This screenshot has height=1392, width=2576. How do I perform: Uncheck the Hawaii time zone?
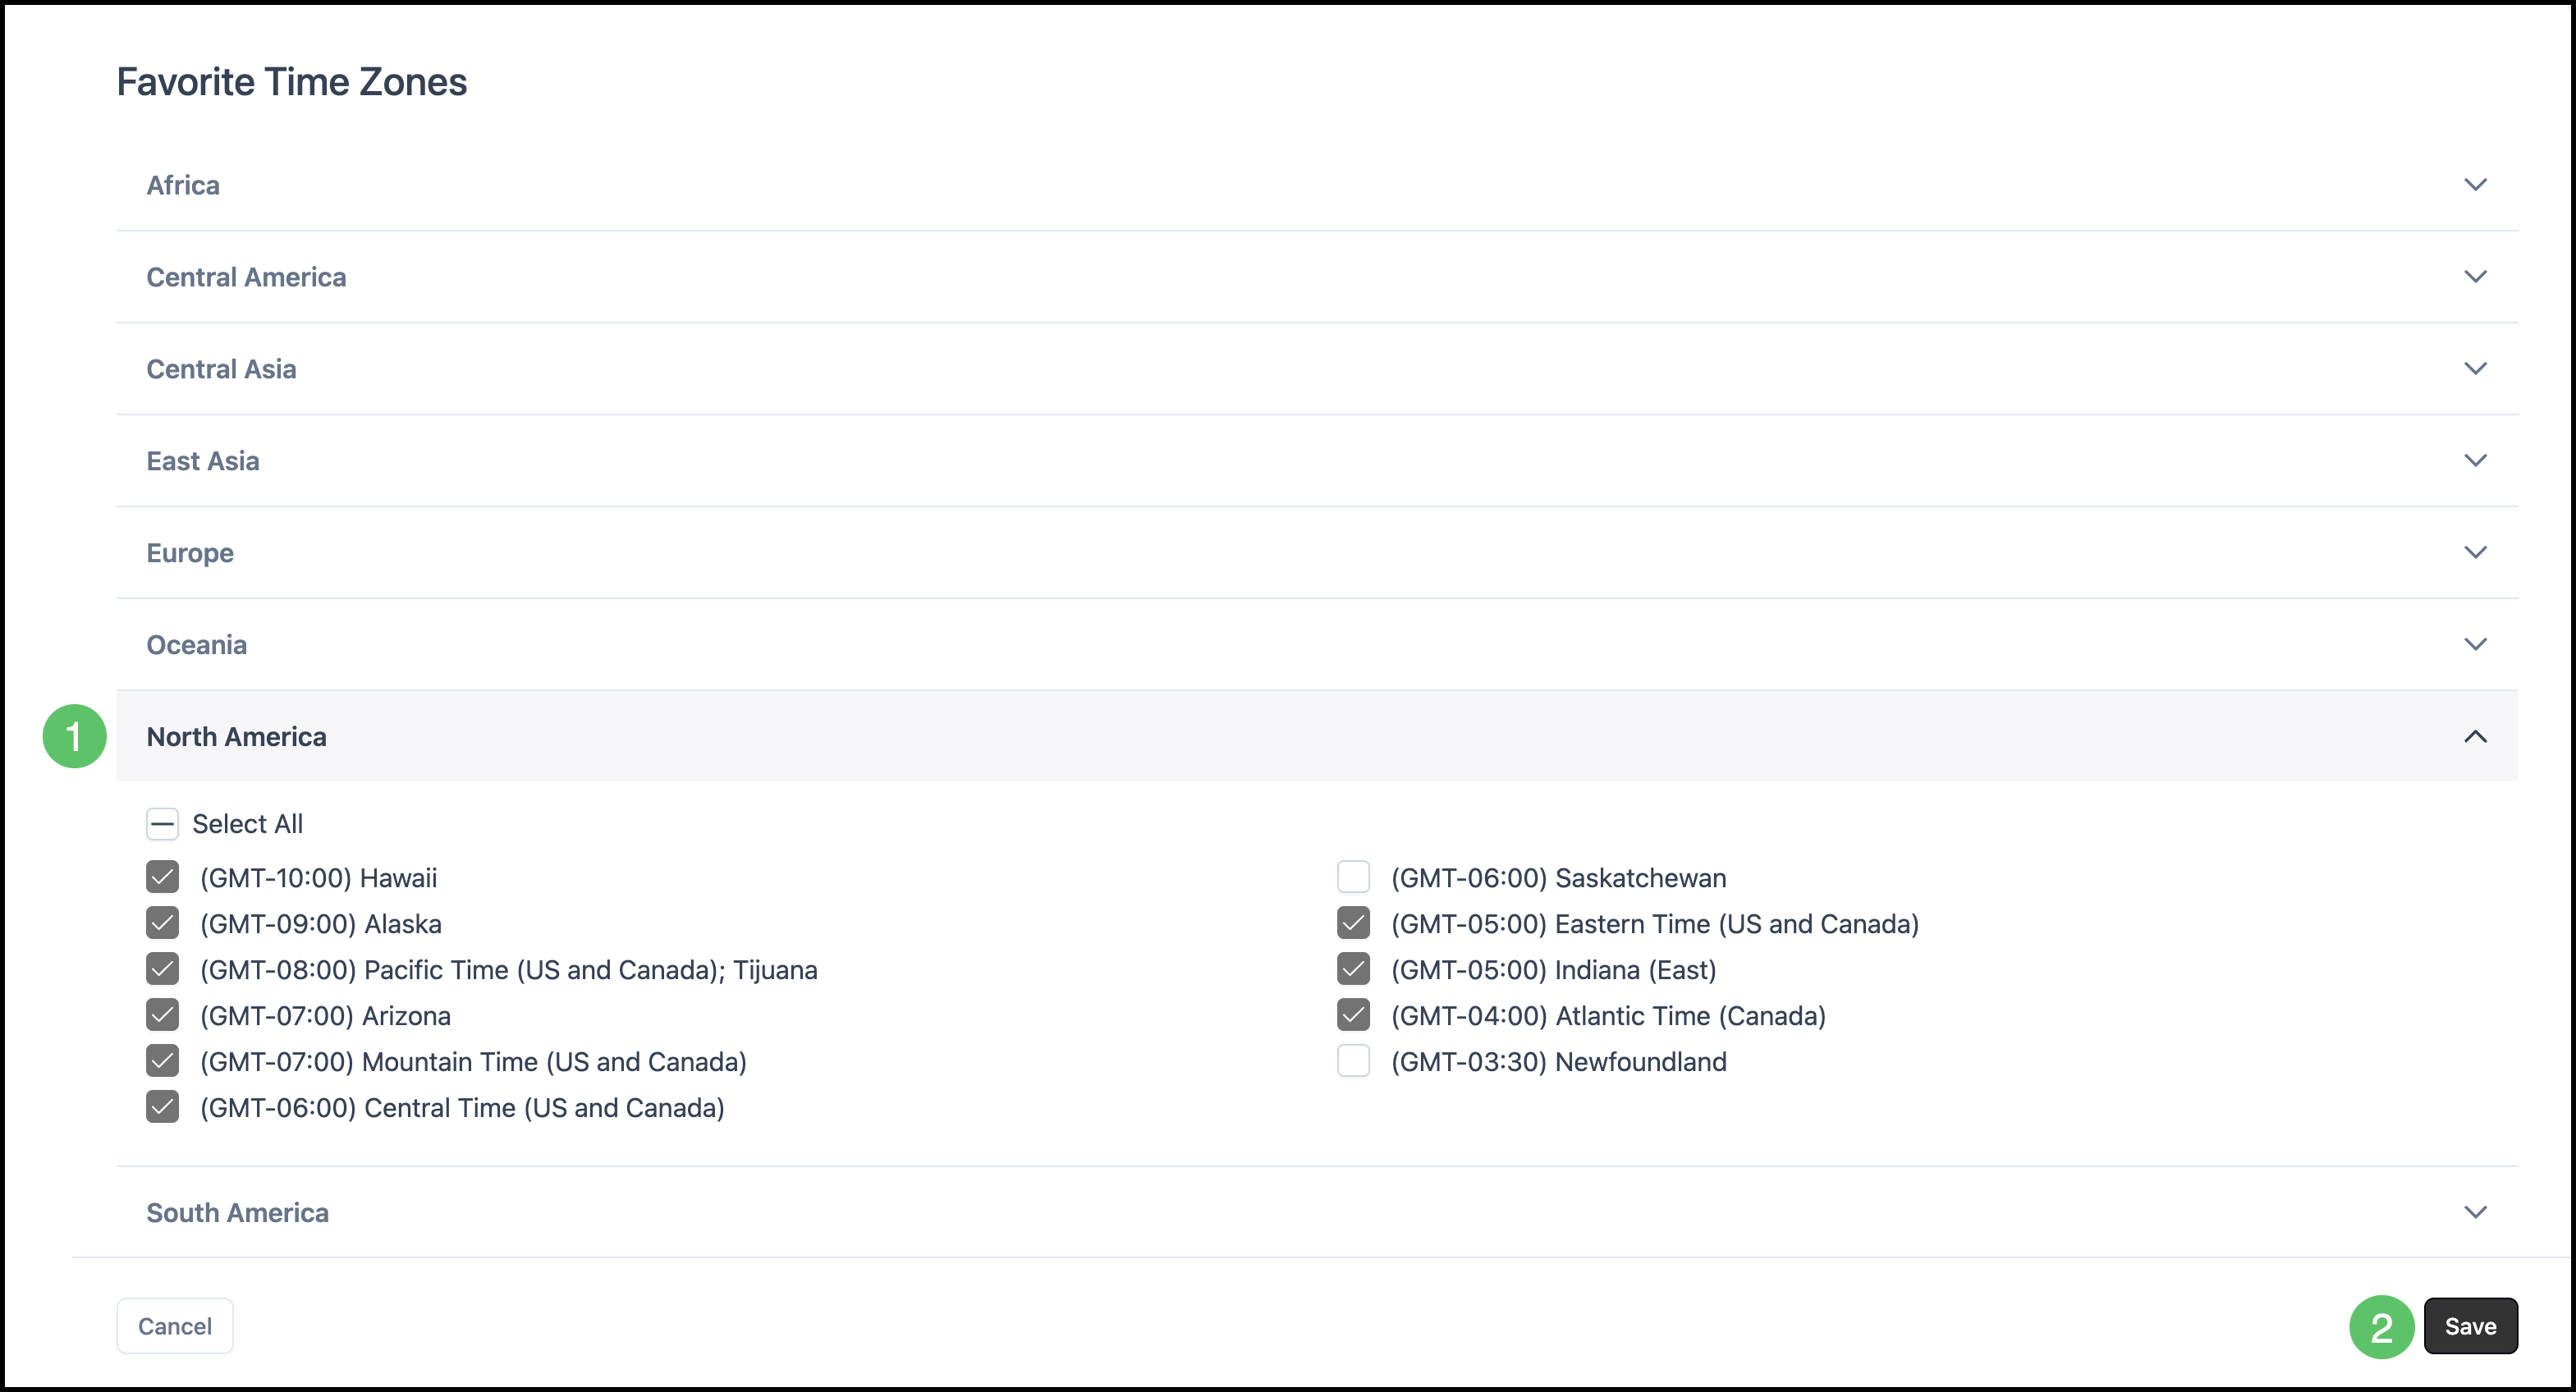point(162,878)
